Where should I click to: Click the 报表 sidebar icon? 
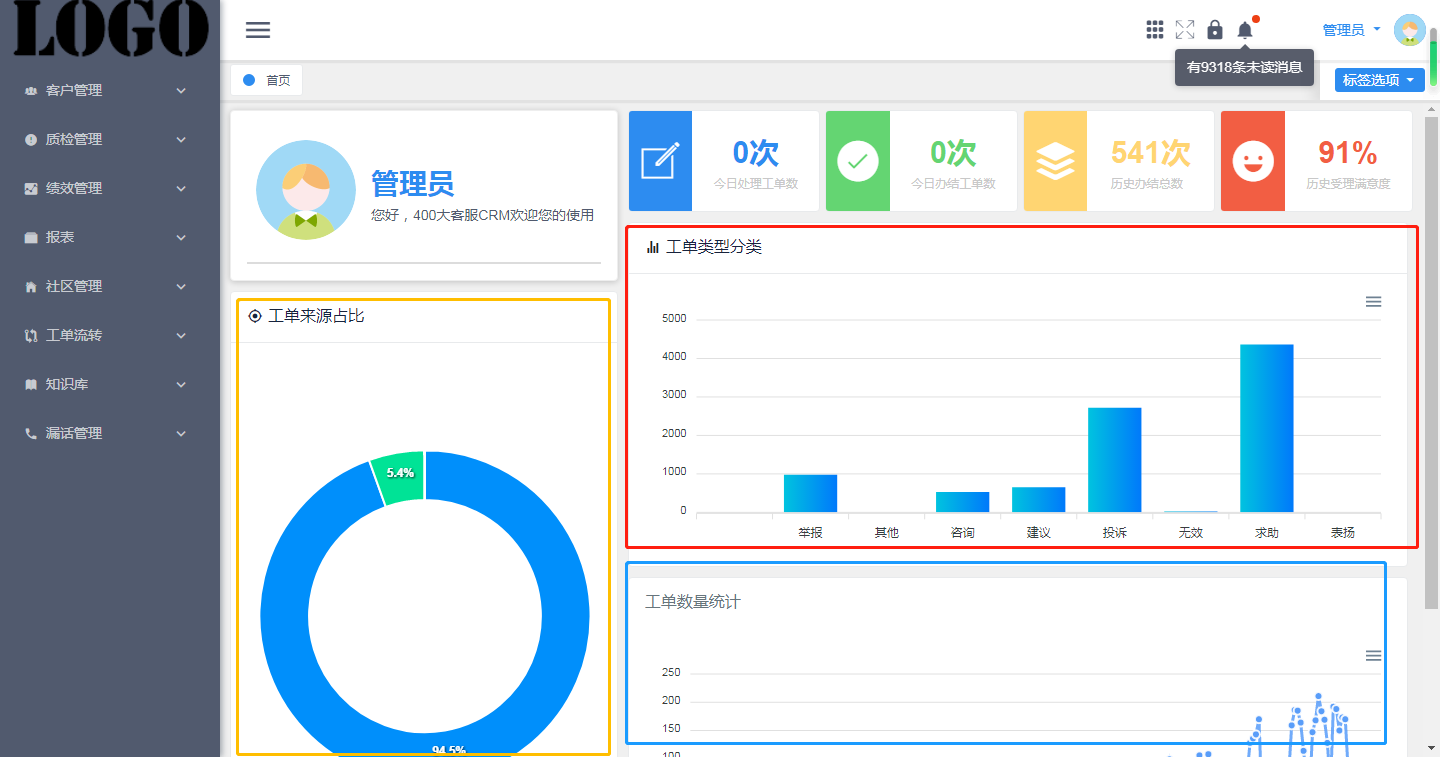31,237
